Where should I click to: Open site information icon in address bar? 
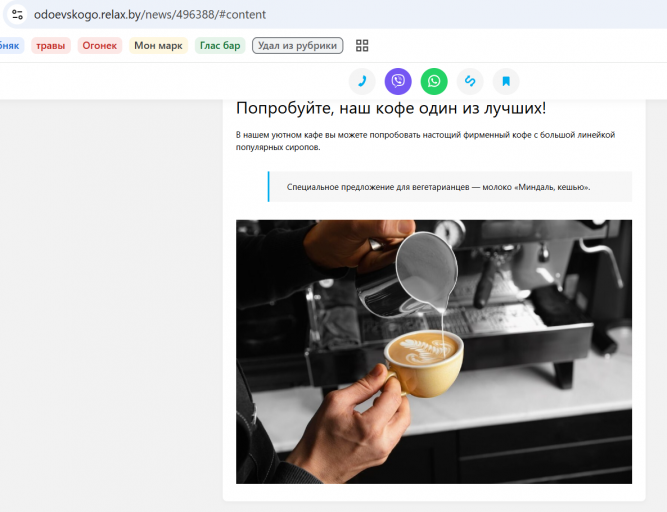click(x=17, y=14)
